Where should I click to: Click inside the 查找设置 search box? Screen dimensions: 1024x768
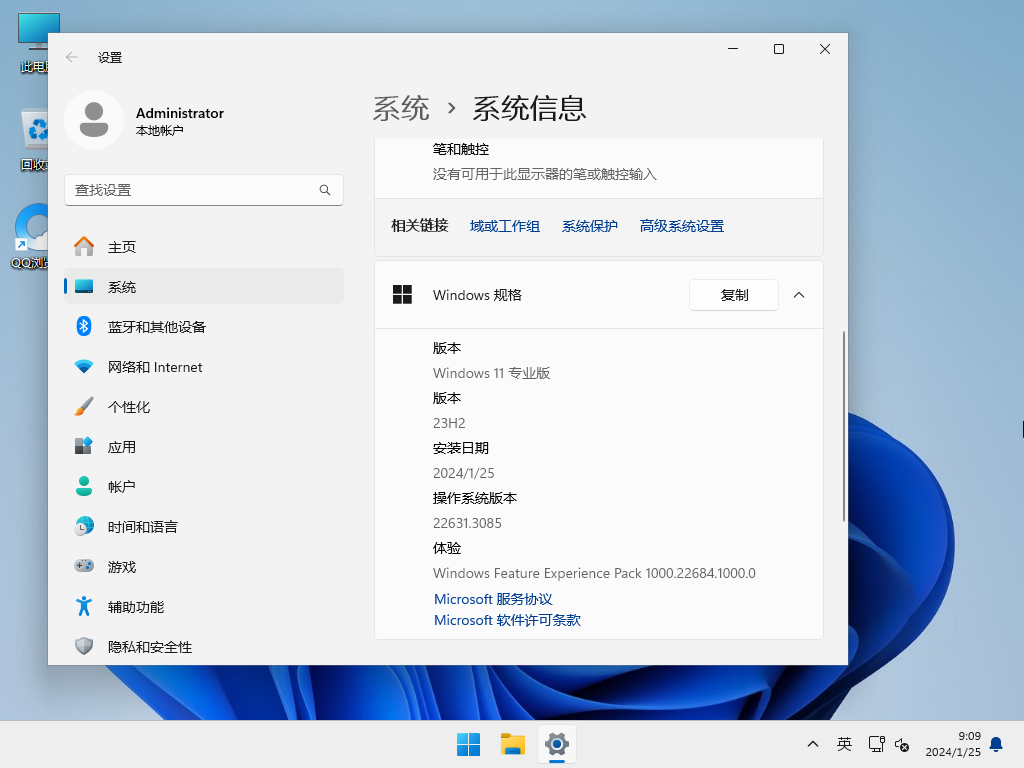(200, 189)
